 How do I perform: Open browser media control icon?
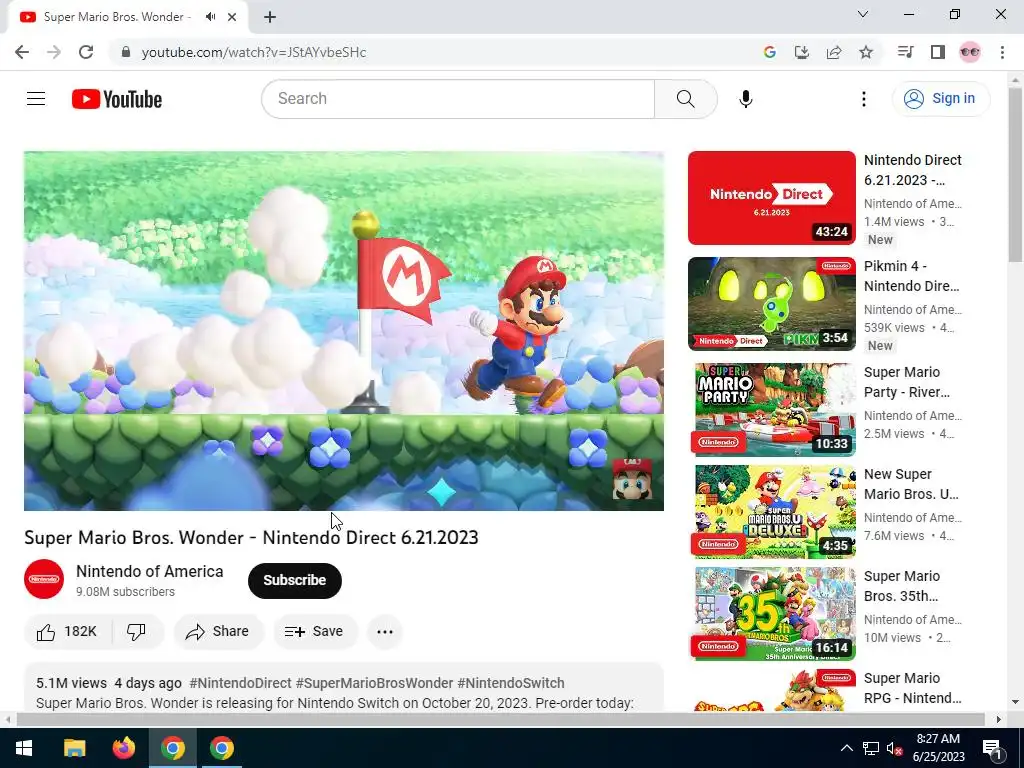coord(905,52)
